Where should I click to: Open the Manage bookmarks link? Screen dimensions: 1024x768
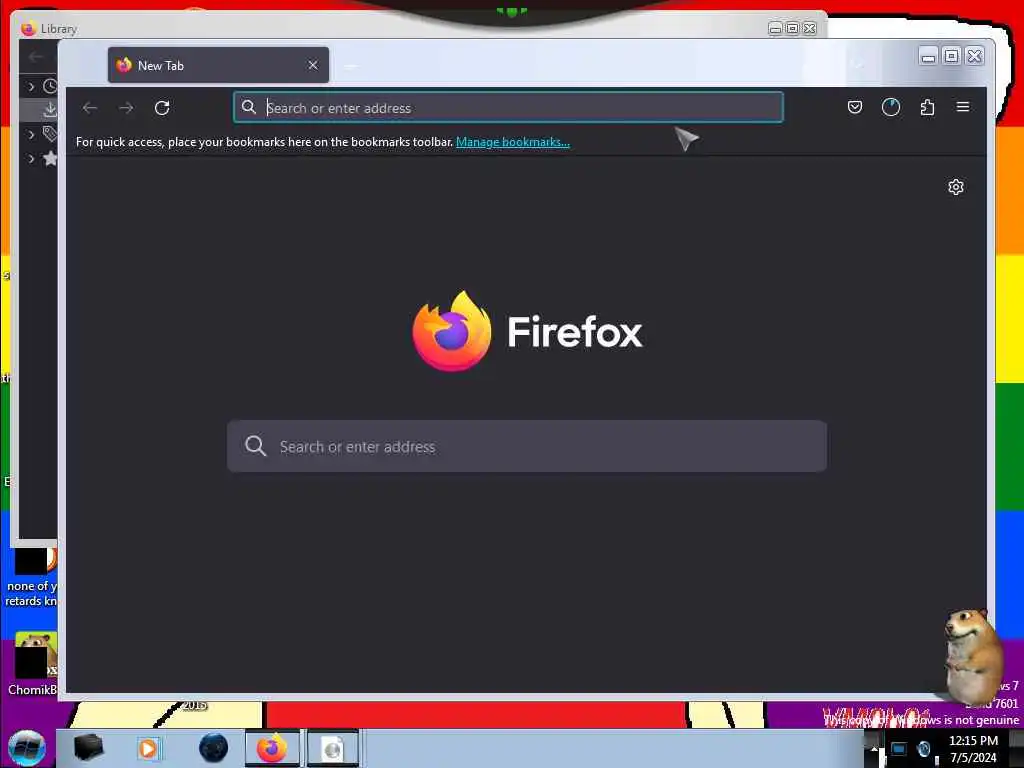click(x=513, y=142)
